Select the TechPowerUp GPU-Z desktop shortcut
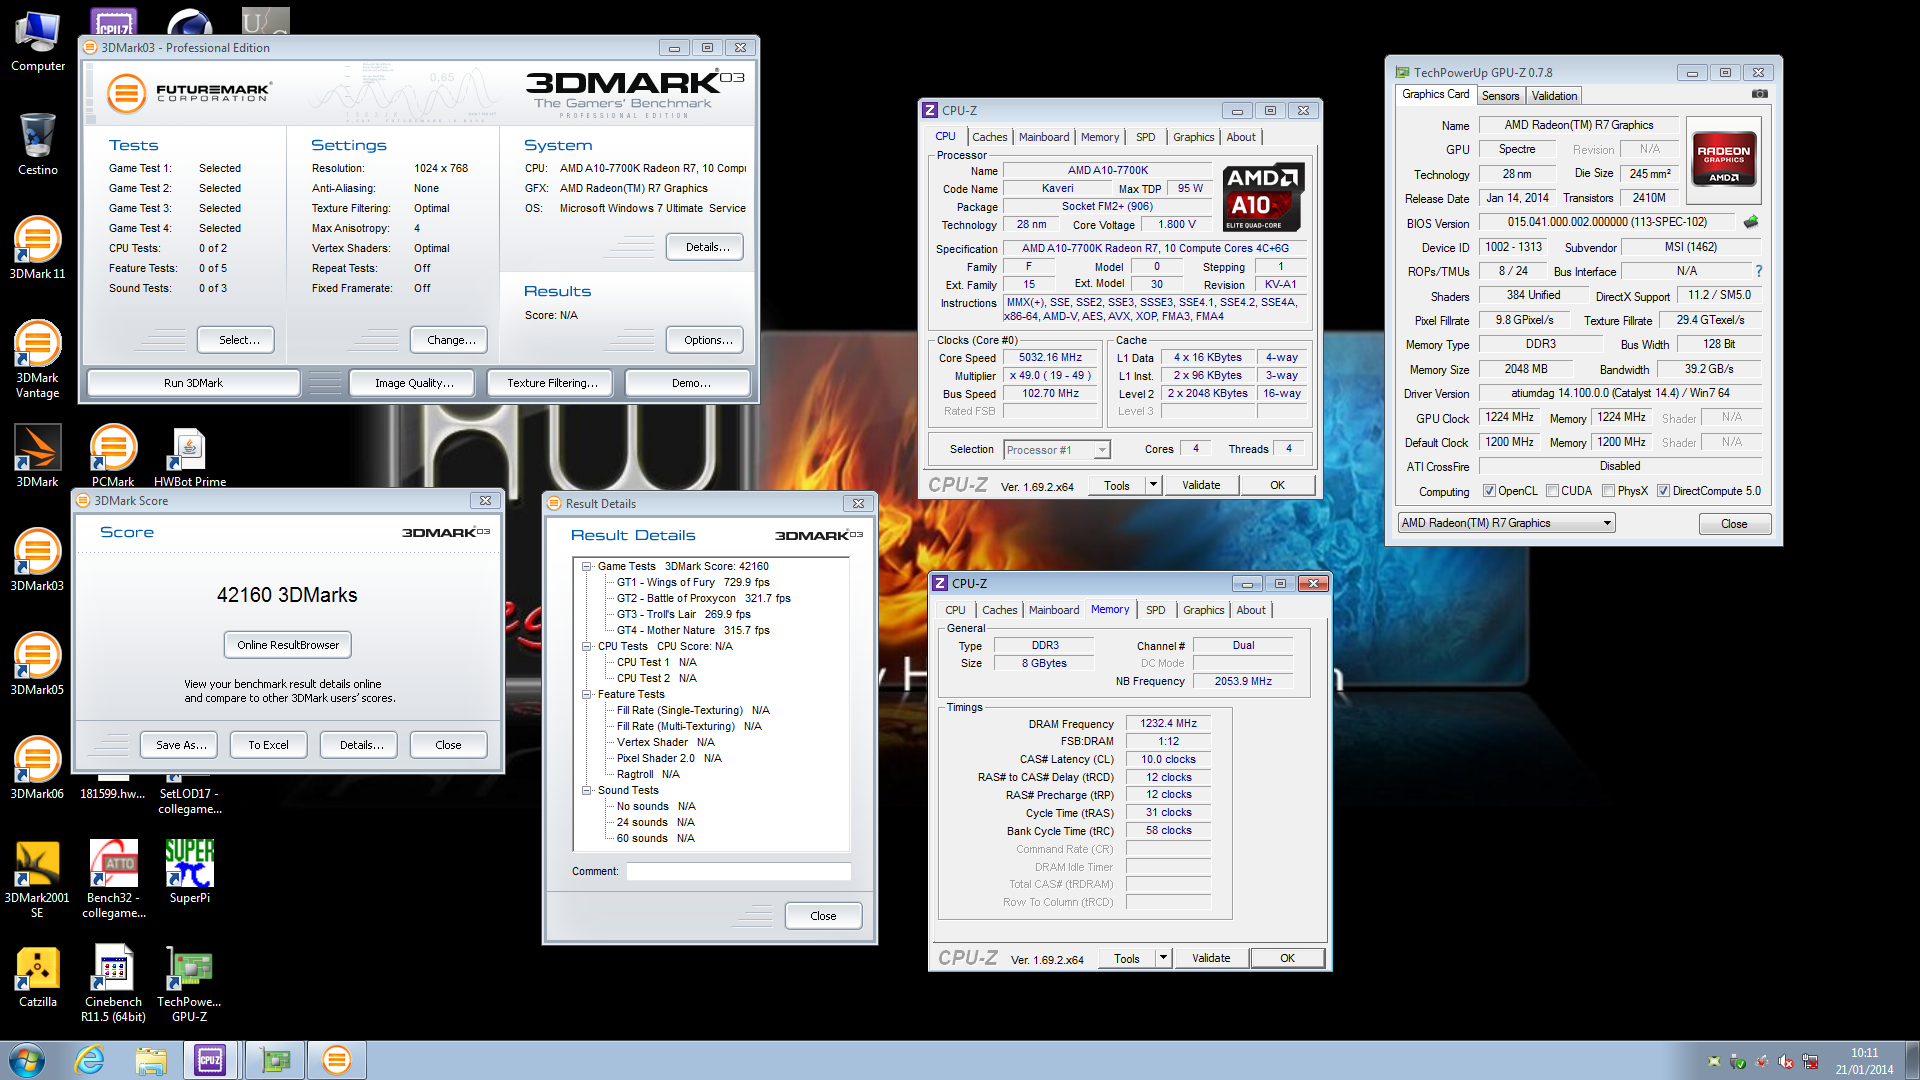Viewport: 1920px width, 1080px height. [x=190, y=983]
